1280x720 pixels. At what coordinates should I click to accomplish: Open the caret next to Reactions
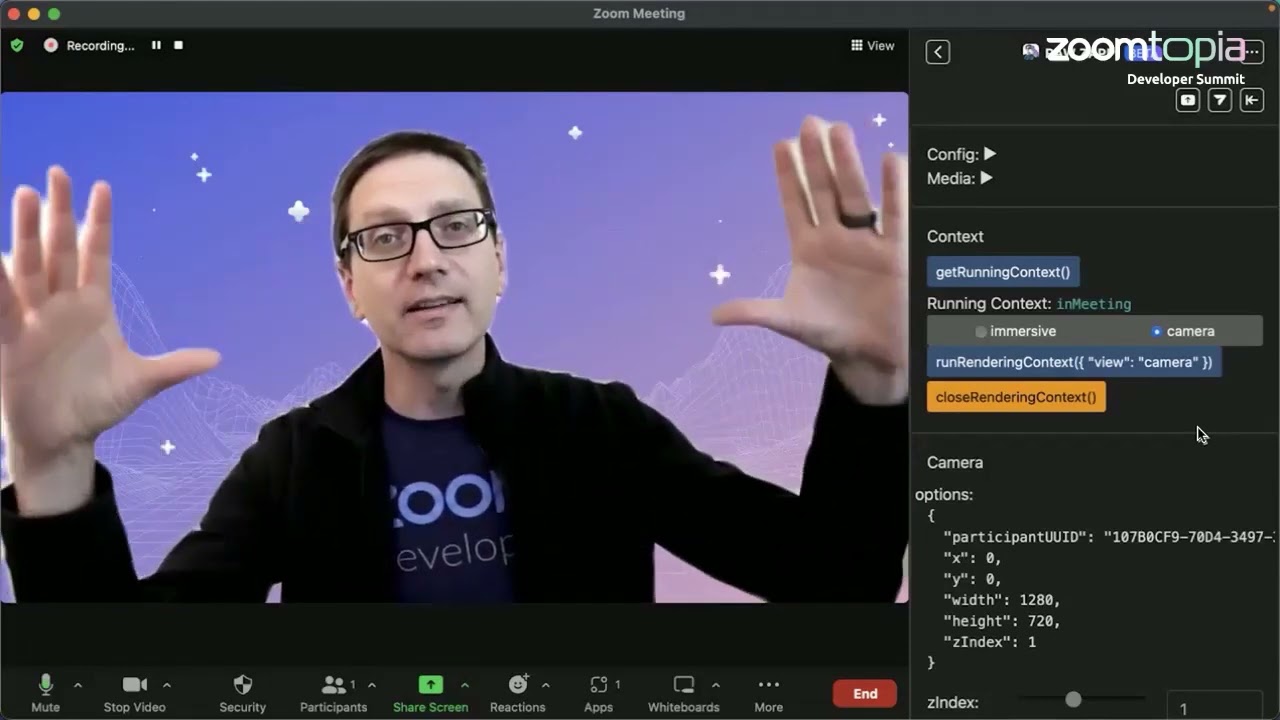pos(545,685)
